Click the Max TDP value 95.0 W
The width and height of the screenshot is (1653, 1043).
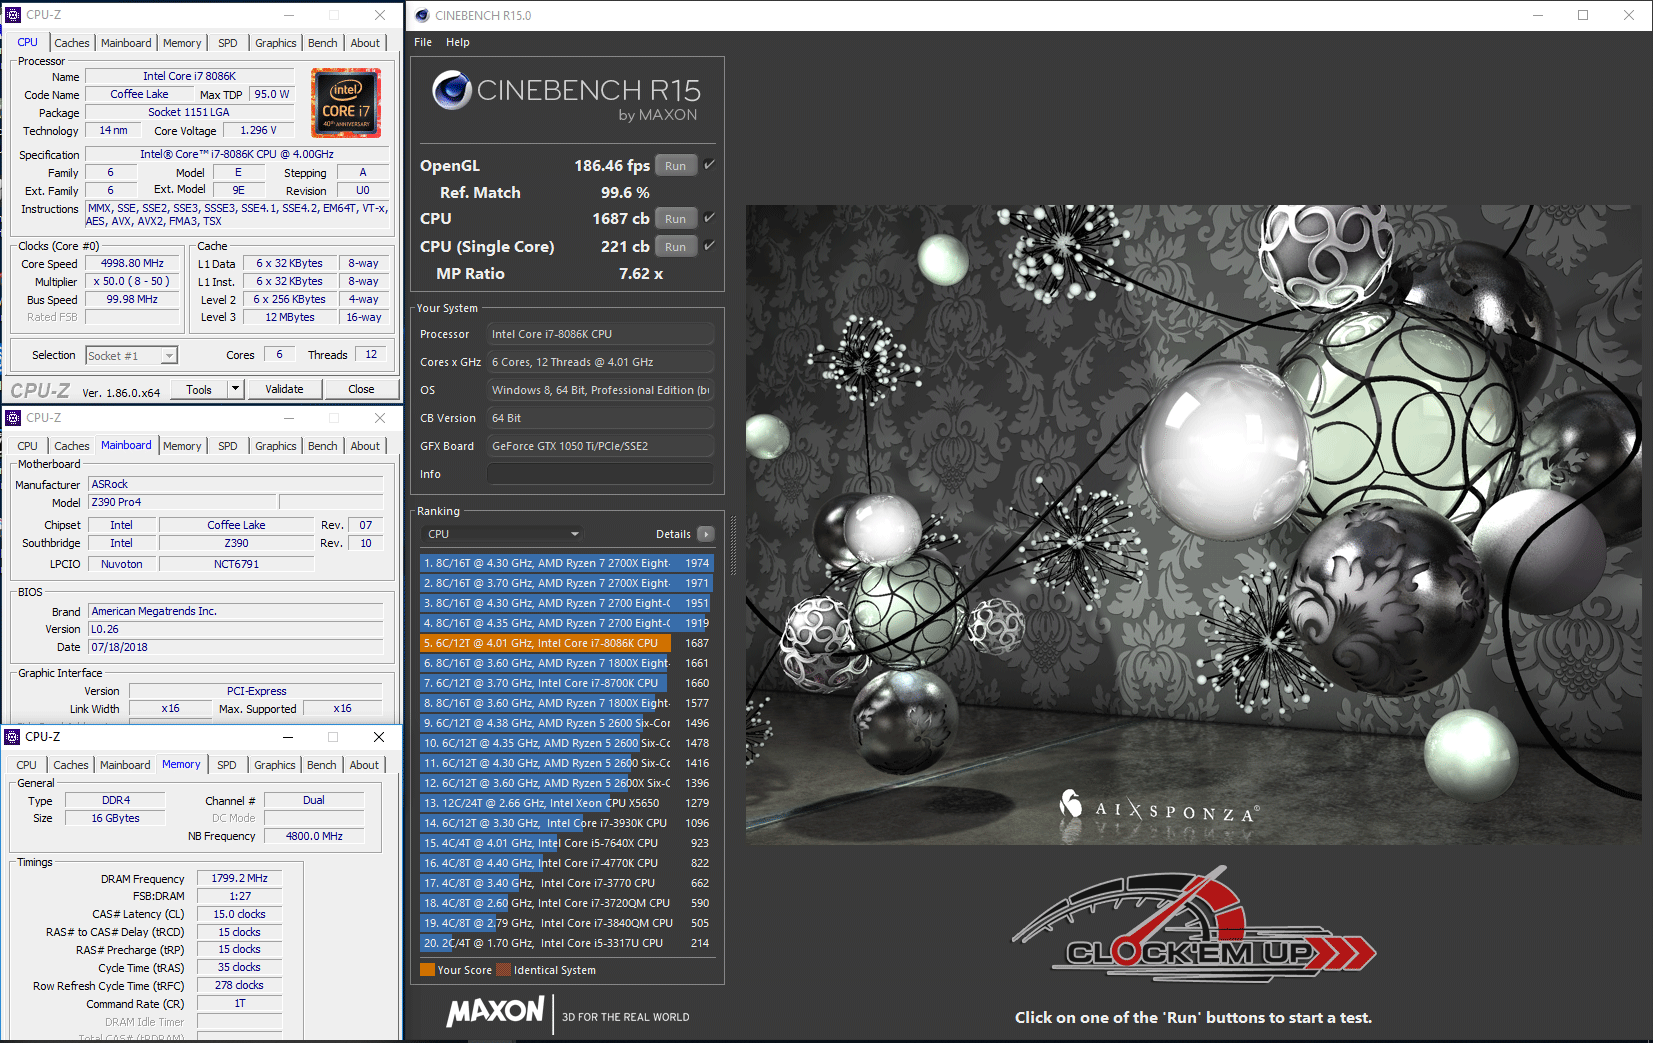(272, 94)
